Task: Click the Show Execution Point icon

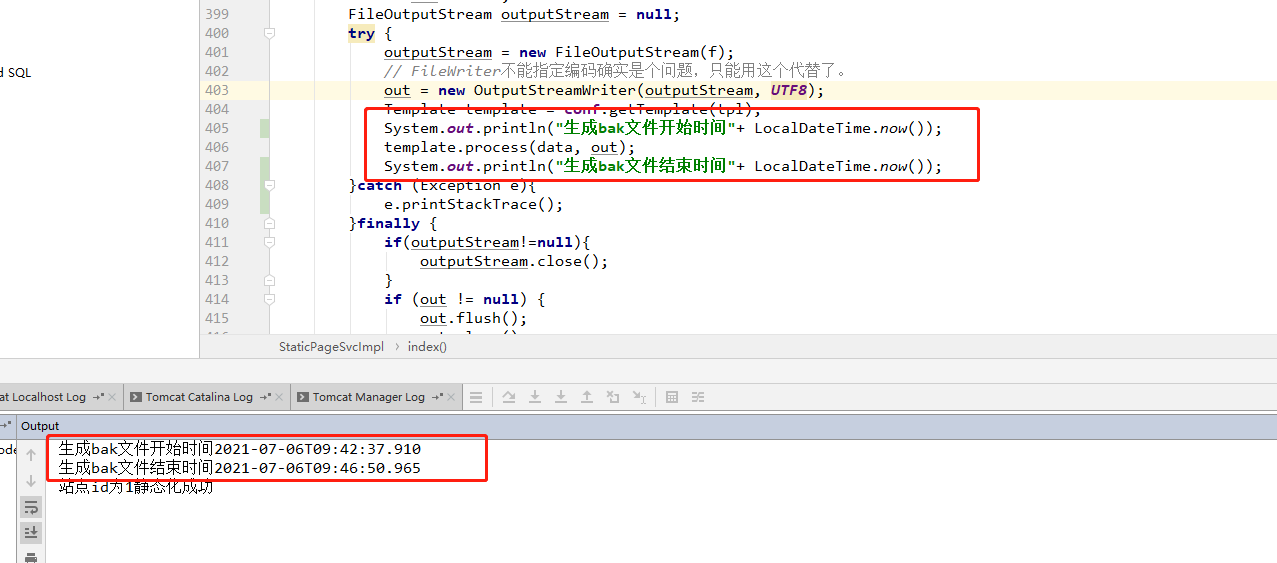Action: coord(476,397)
